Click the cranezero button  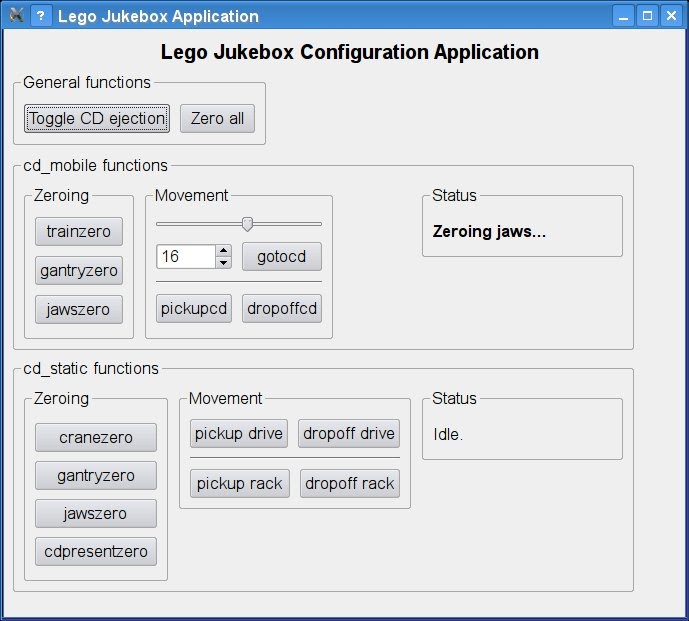coord(96,437)
